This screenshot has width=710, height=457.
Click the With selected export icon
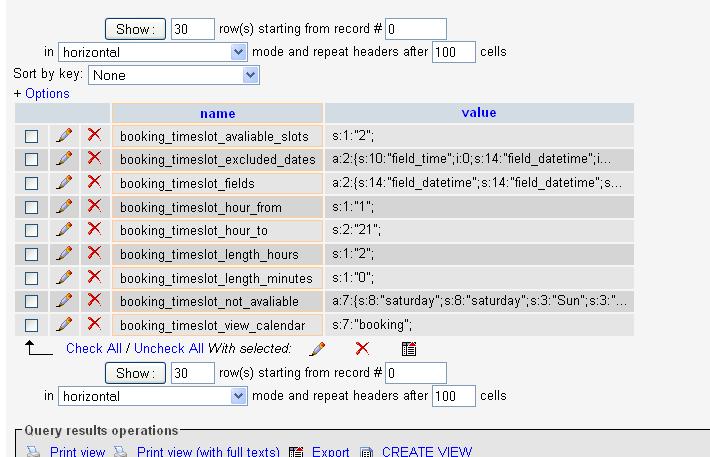tap(408, 349)
